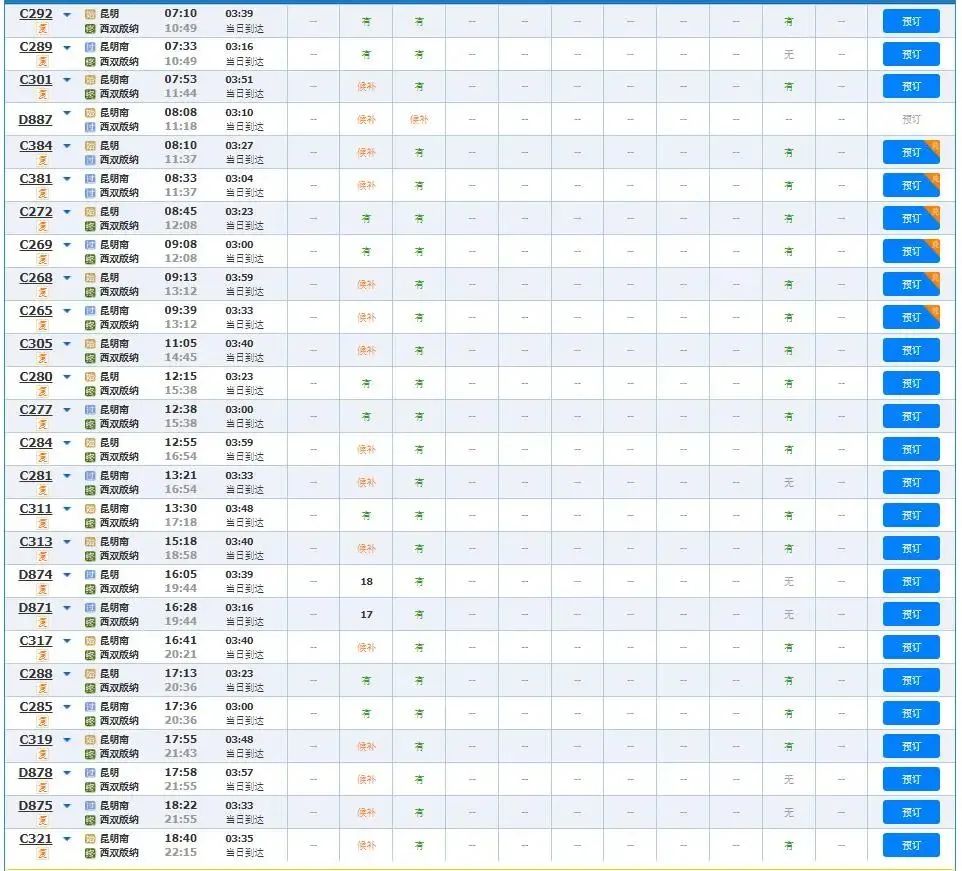The width and height of the screenshot is (962, 871).
Task: Click the origin icon beside 昆明南 for C313
Action: 90,542
